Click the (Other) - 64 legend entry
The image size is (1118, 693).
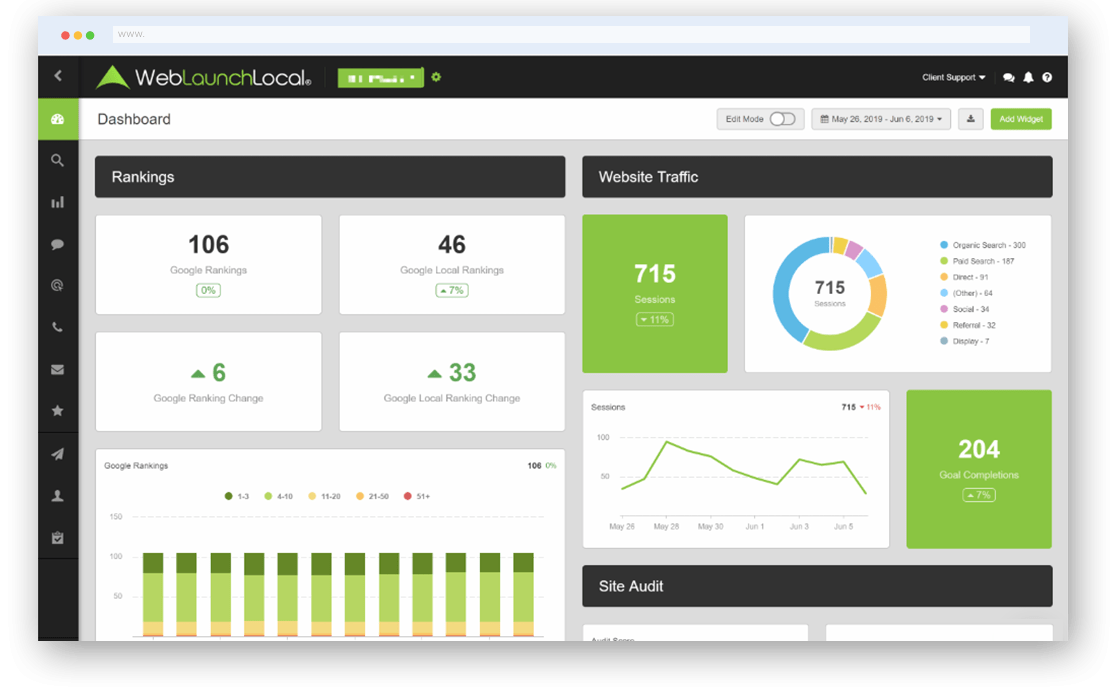[x=966, y=293]
